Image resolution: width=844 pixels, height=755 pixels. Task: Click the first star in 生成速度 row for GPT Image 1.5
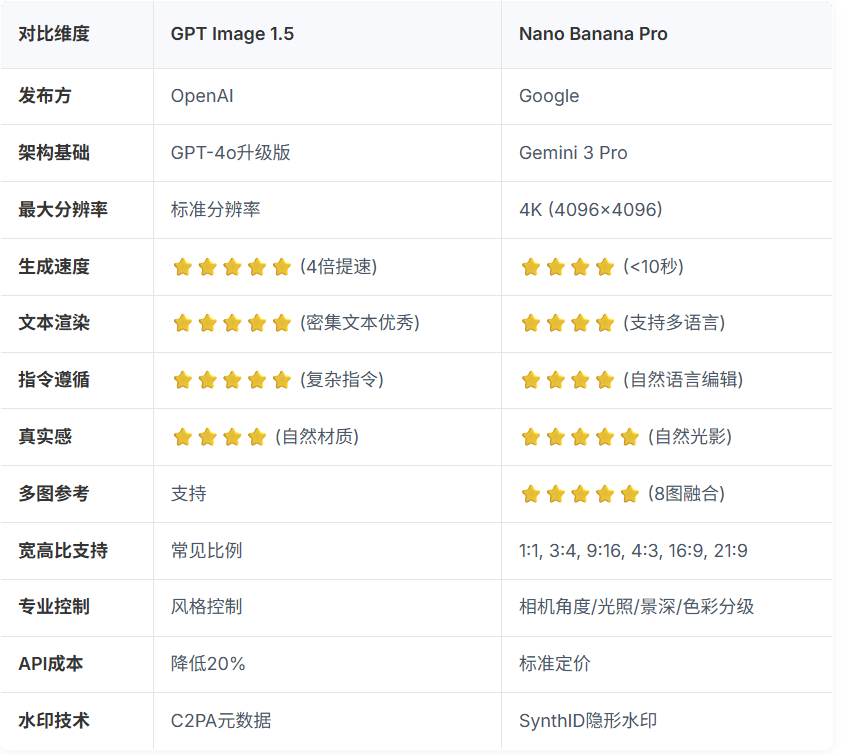[180, 267]
